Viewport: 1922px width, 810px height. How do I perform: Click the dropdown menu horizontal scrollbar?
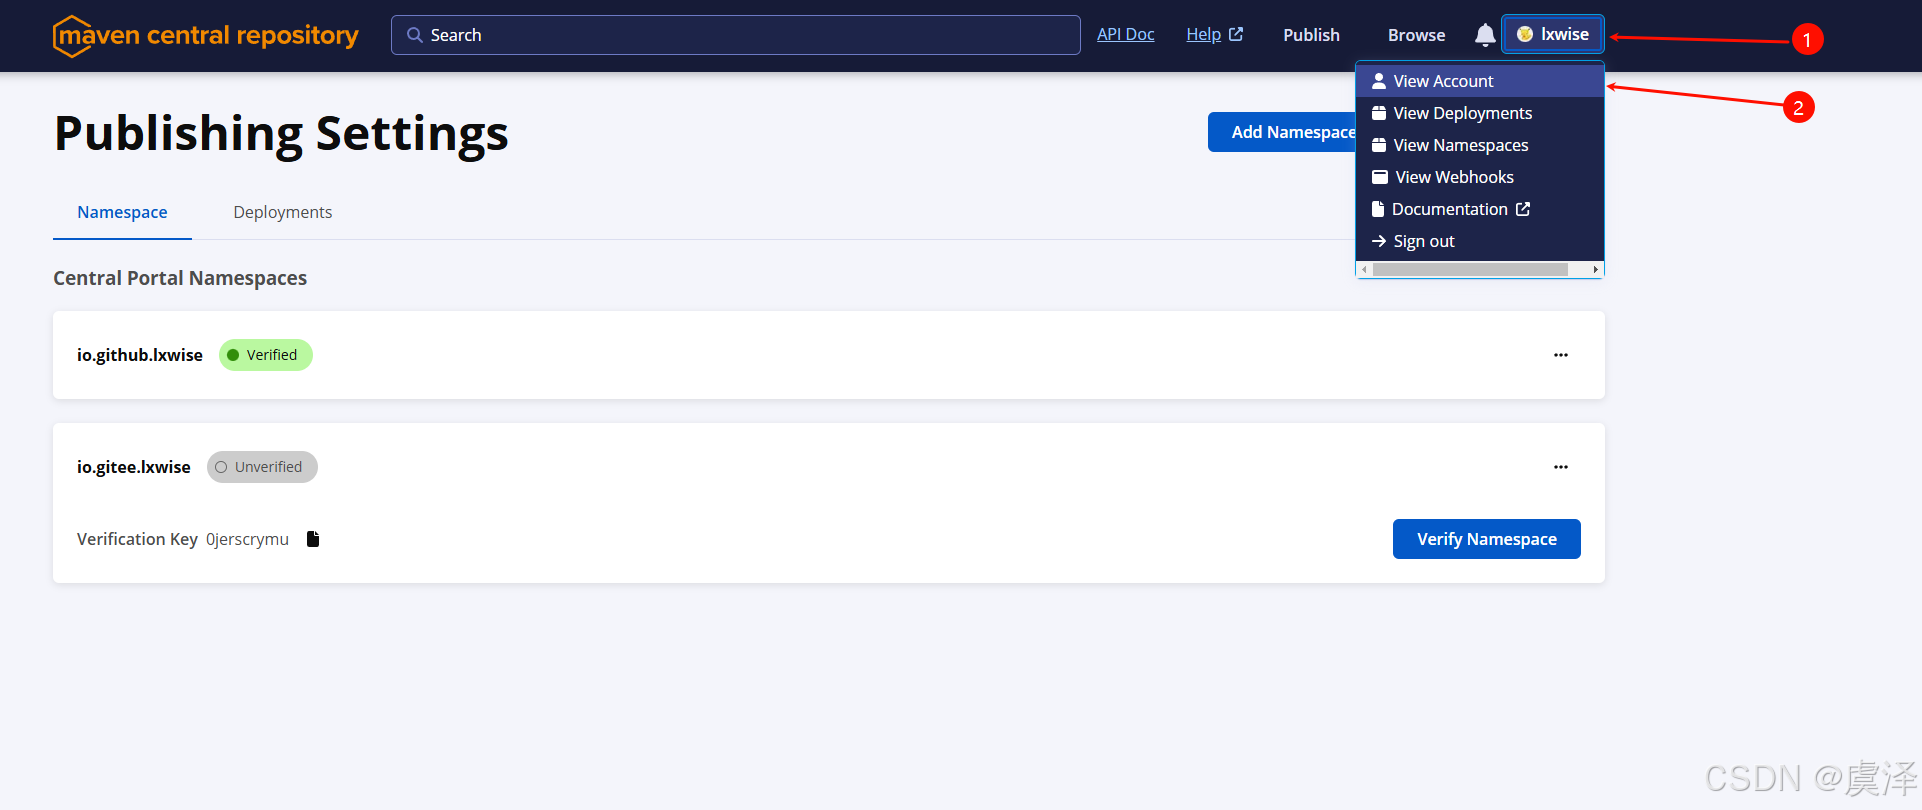pyautogui.click(x=1470, y=269)
